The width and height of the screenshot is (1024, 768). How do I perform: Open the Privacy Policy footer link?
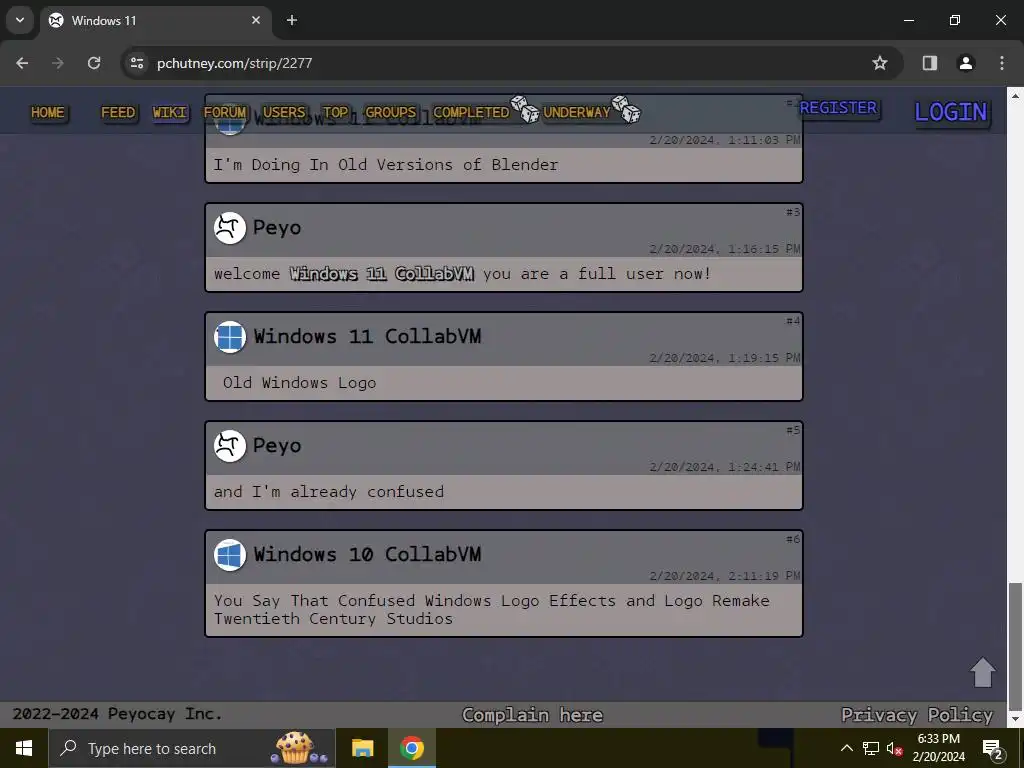(917, 715)
